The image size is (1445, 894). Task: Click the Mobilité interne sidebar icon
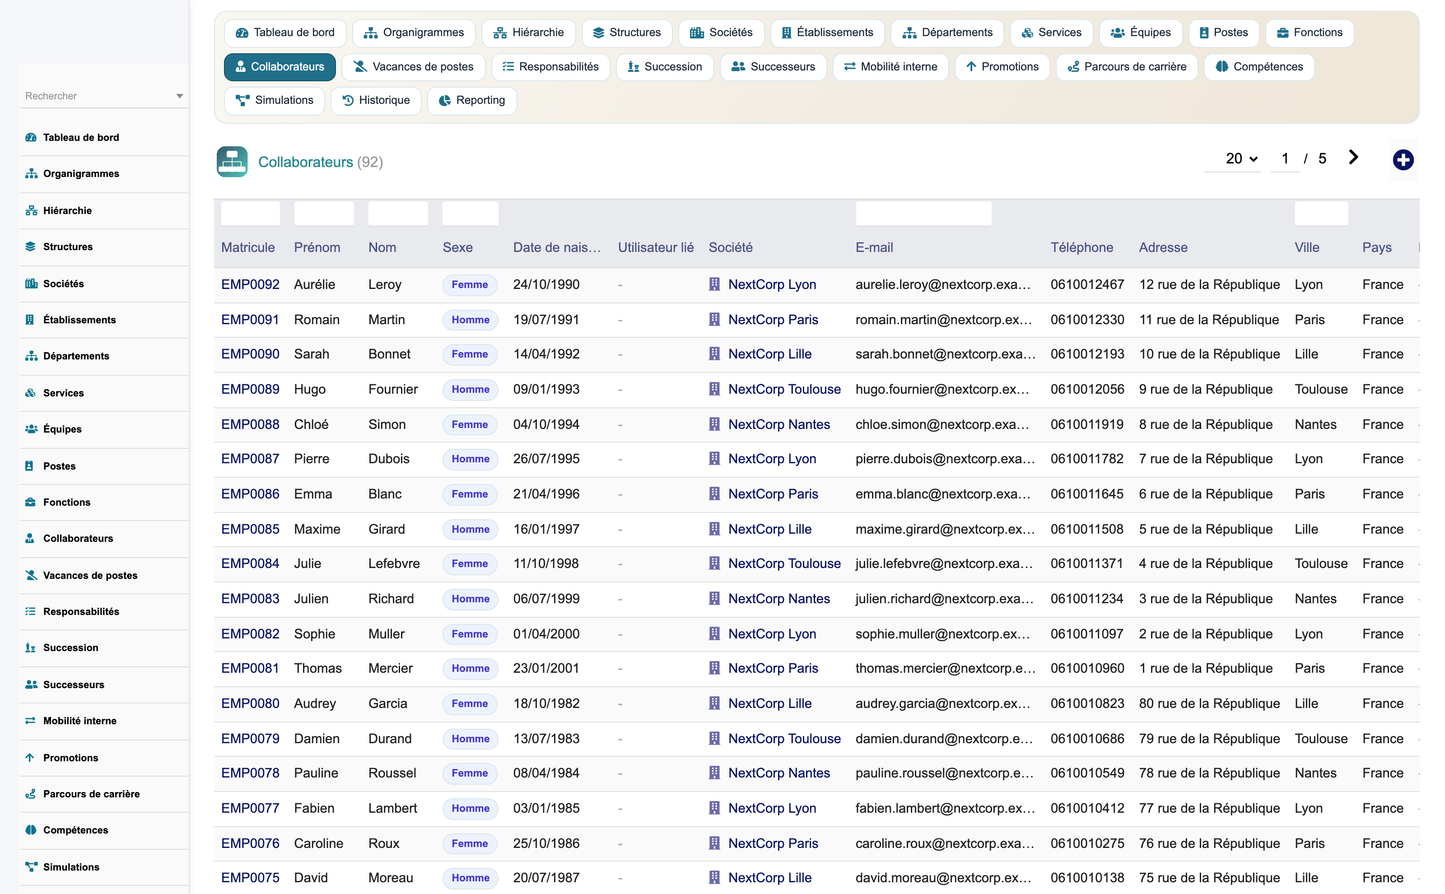tap(31, 721)
